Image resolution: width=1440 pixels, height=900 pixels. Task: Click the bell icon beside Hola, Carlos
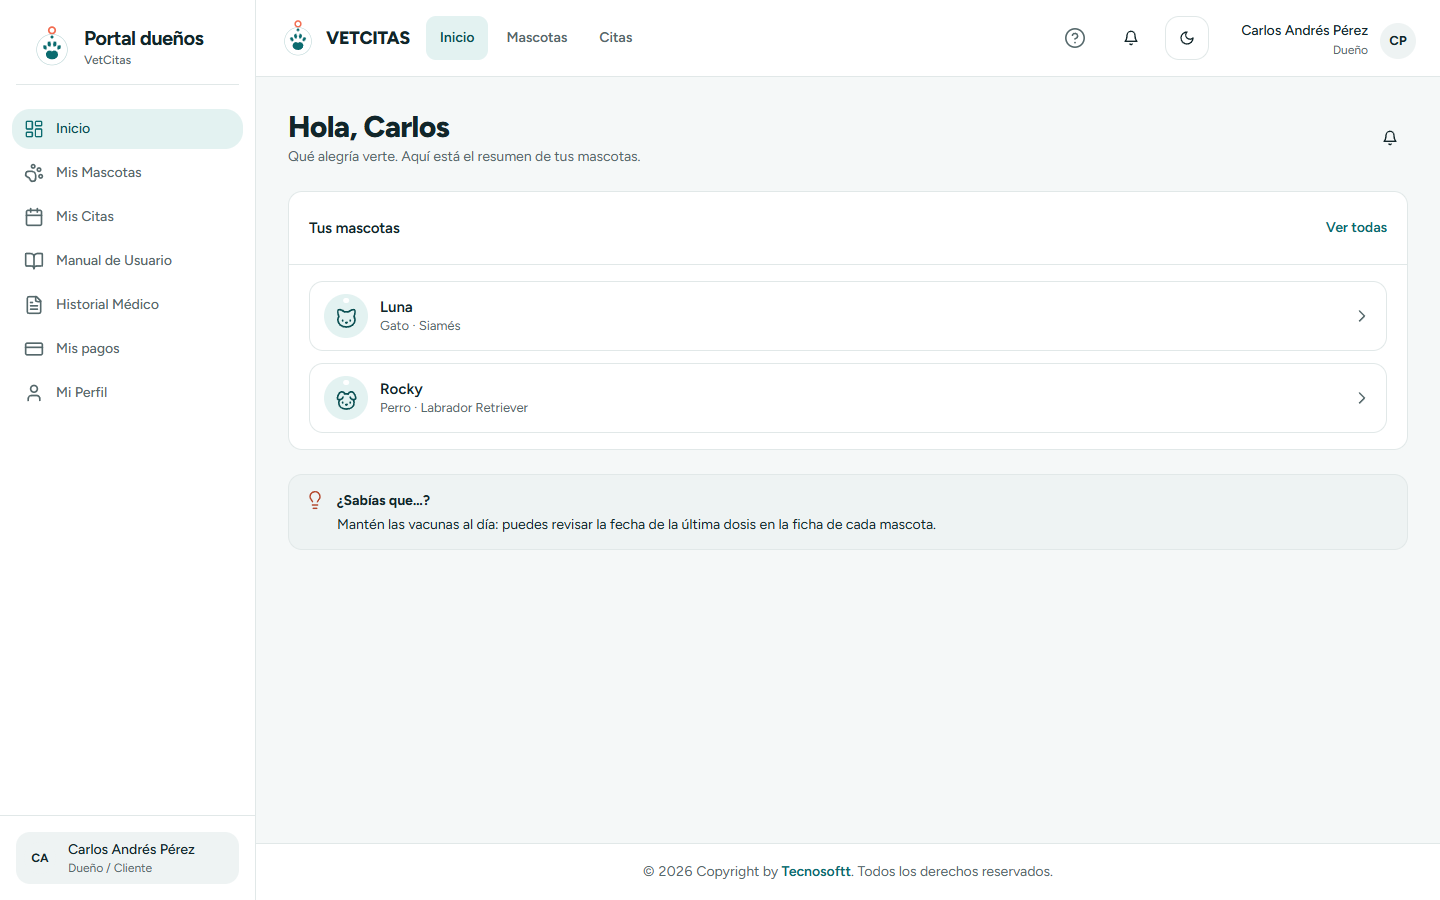click(1390, 138)
